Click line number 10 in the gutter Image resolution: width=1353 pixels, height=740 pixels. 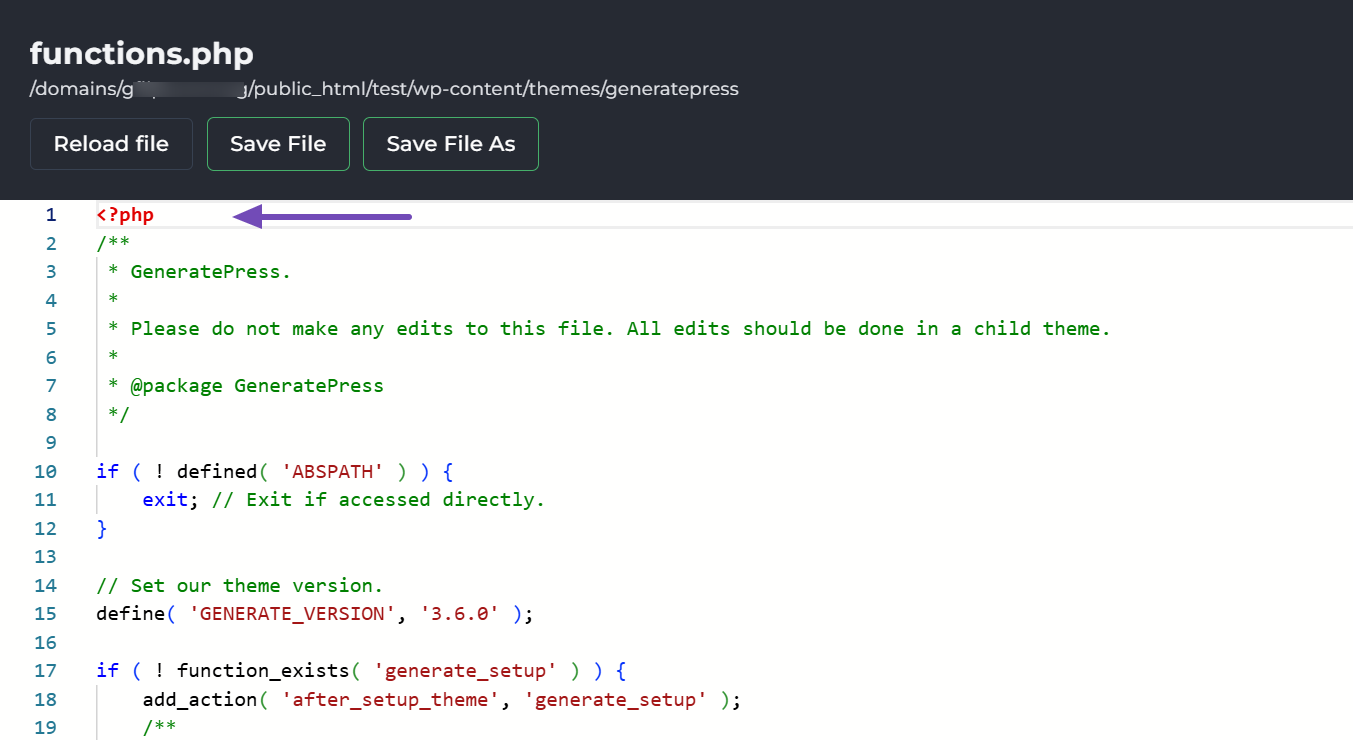pyautogui.click(x=46, y=471)
